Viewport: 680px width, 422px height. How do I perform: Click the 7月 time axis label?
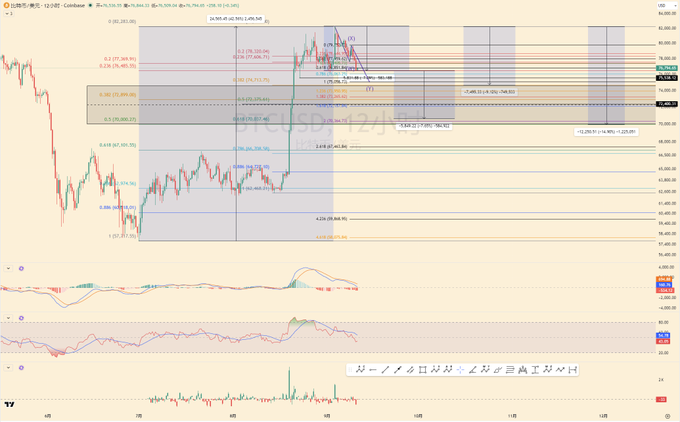tap(138, 415)
